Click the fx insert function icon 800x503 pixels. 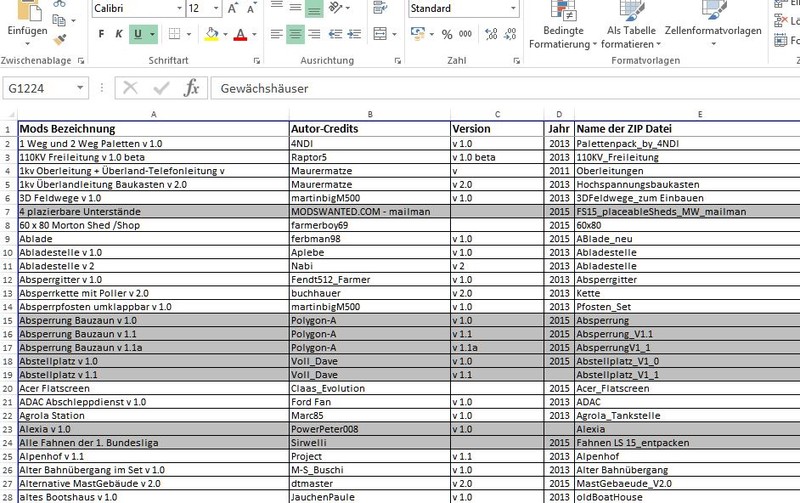[x=190, y=88]
